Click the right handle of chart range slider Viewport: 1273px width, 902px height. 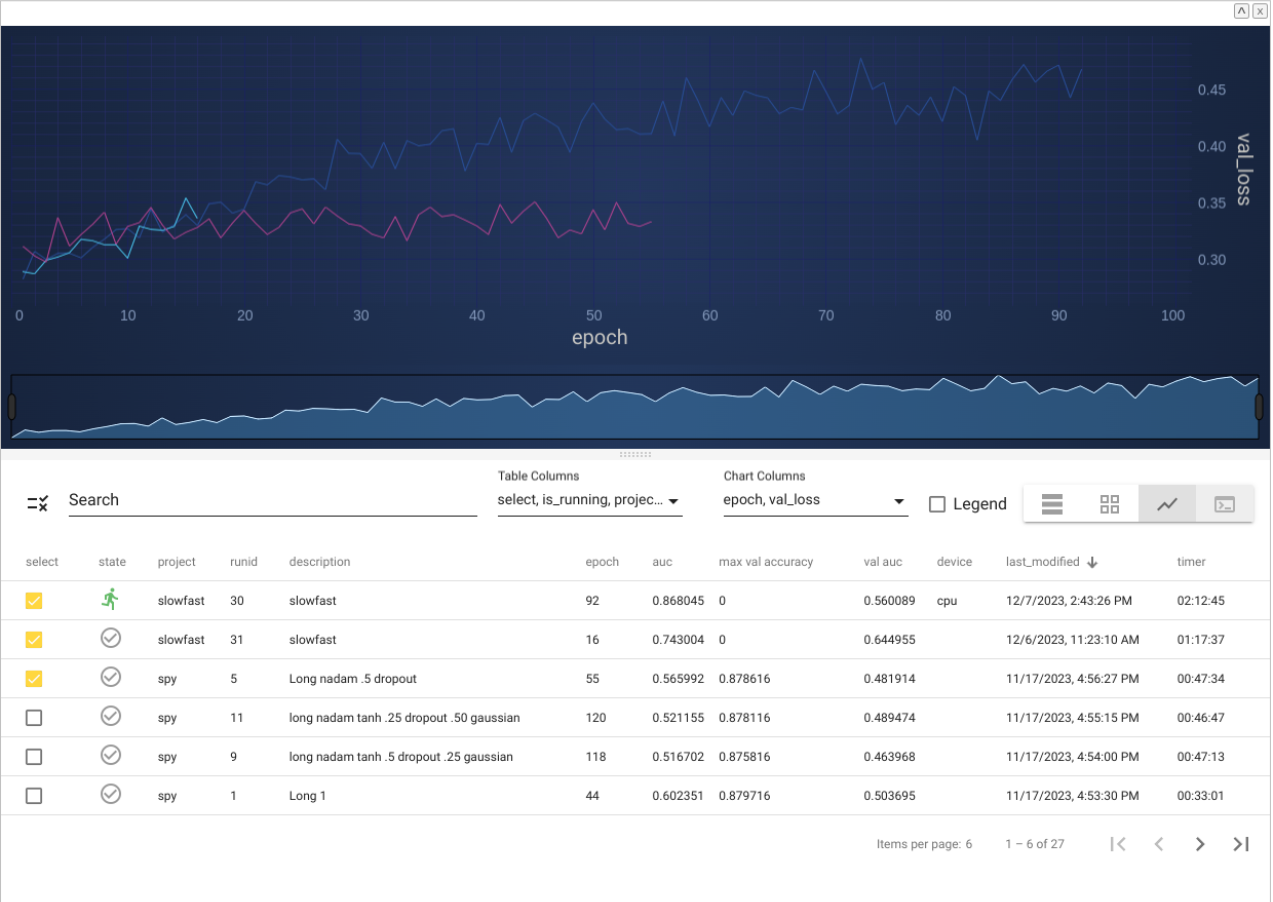pos(1259,407)
